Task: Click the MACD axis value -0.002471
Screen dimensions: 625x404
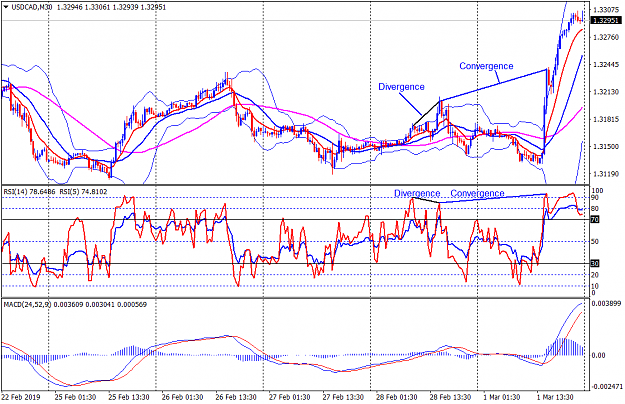Action: pos(606,387)
